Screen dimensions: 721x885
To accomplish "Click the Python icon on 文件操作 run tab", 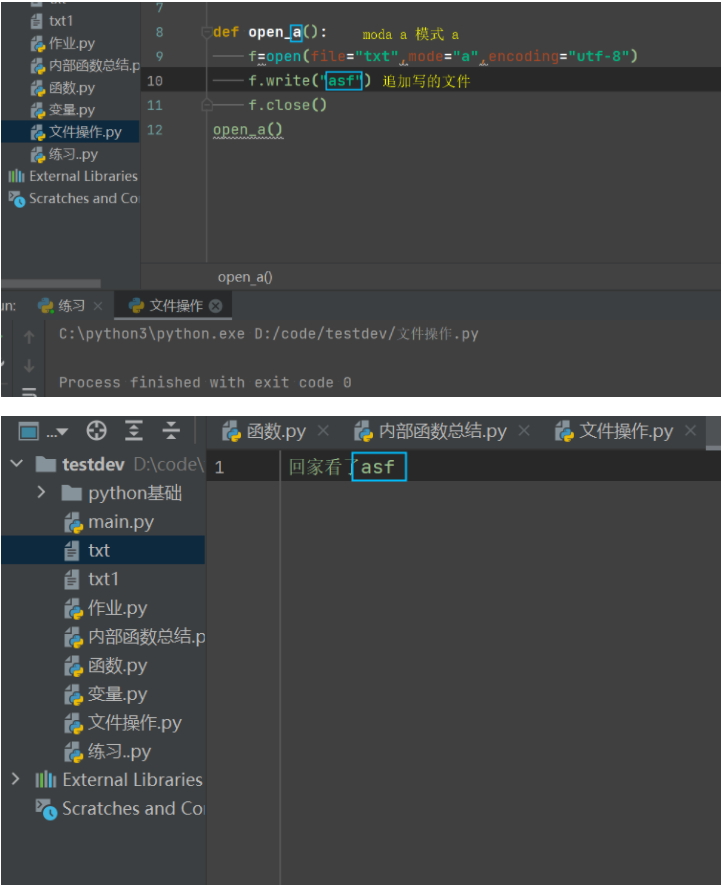I will [136, 305].
